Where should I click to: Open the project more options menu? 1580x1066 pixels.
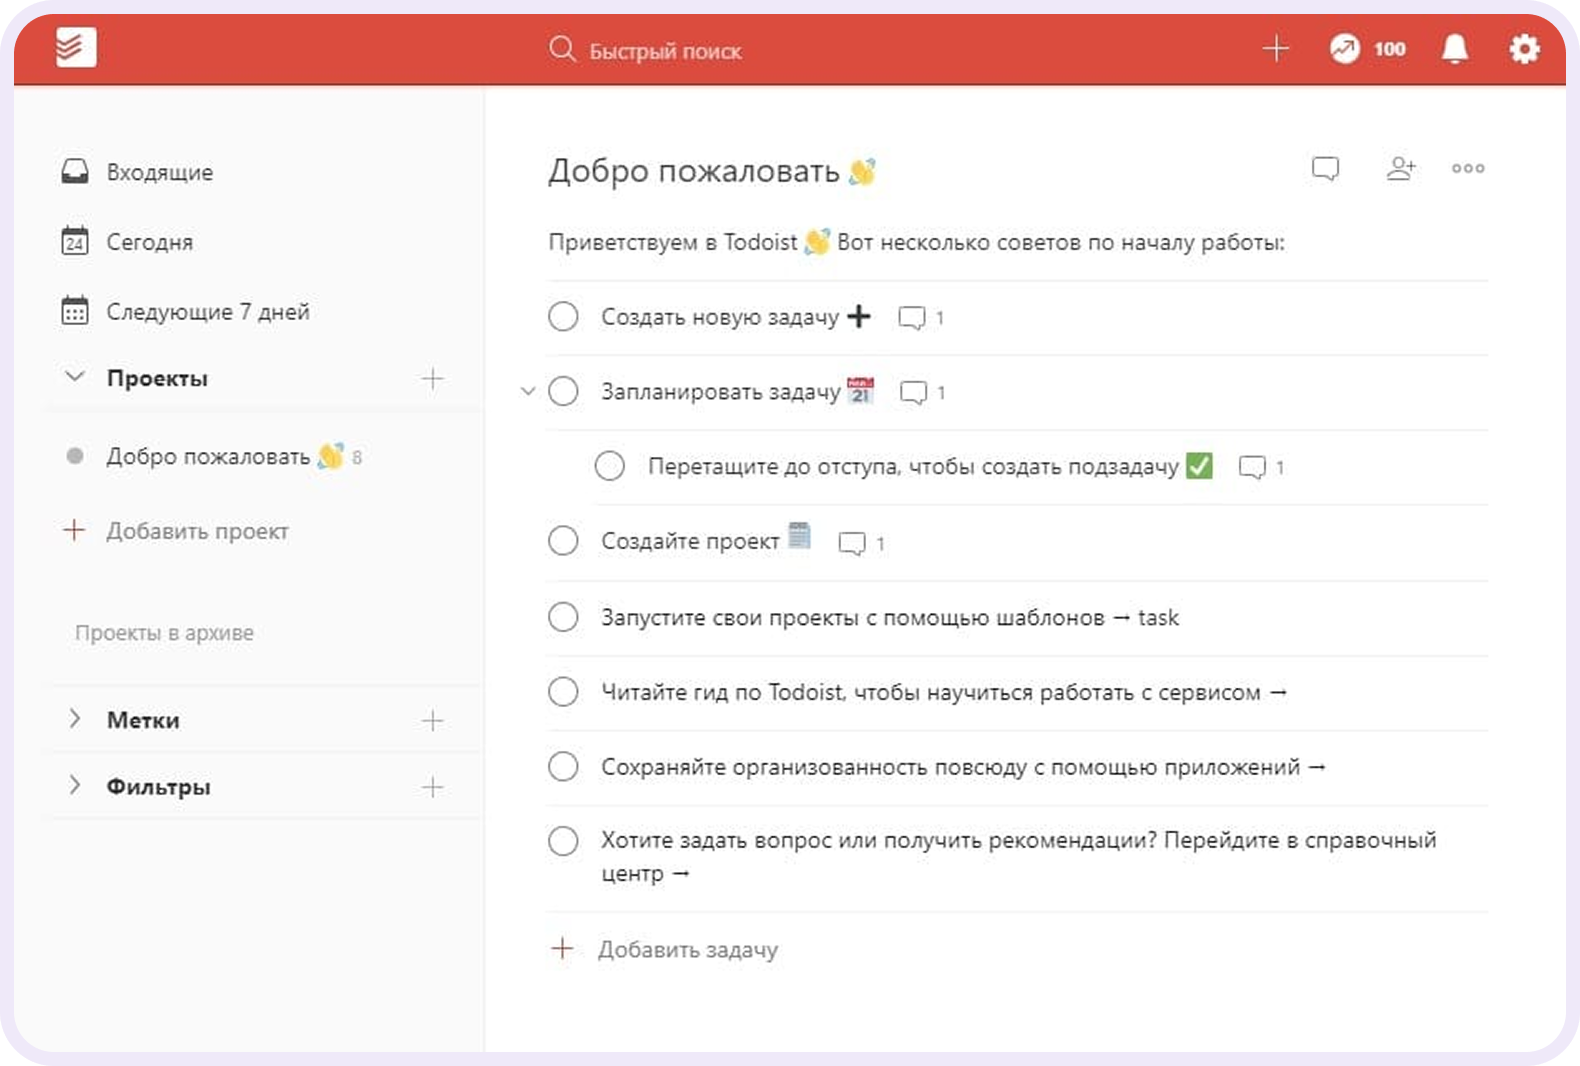tap(1468, 168)
